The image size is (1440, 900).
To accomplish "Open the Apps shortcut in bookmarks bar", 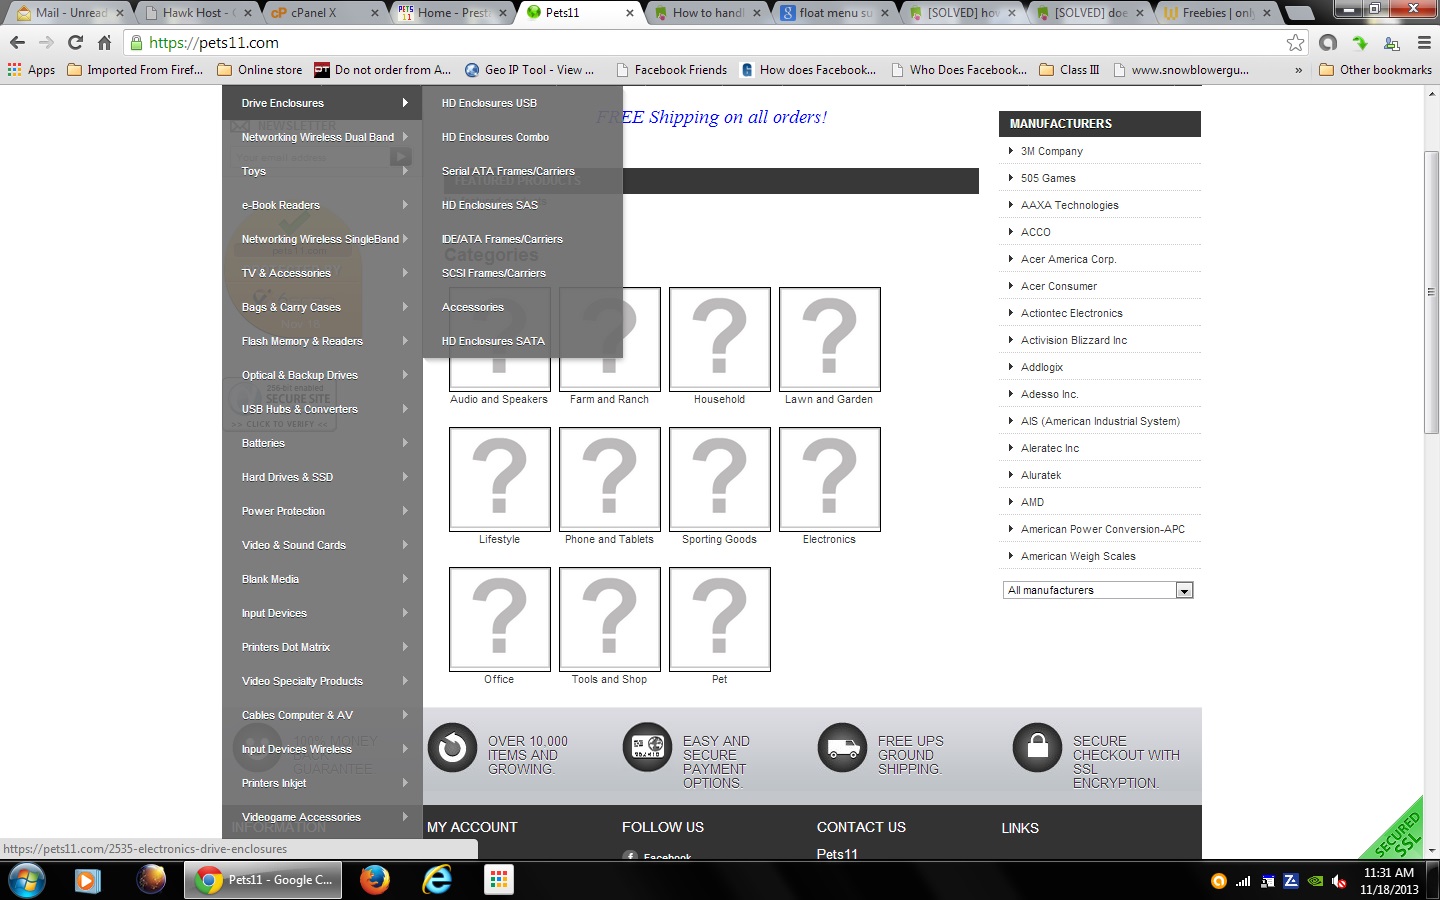I will pyautogui.click(x=31, y=70).
